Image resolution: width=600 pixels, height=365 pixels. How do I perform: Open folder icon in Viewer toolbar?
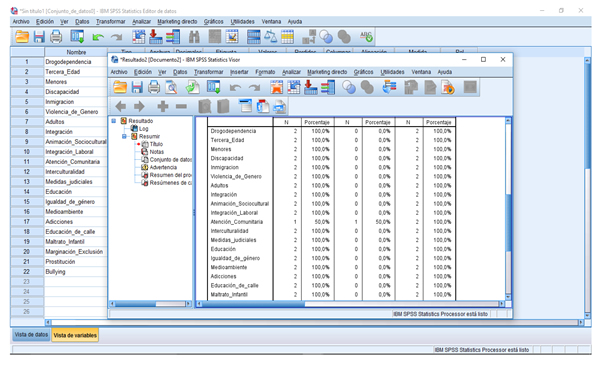120,87
